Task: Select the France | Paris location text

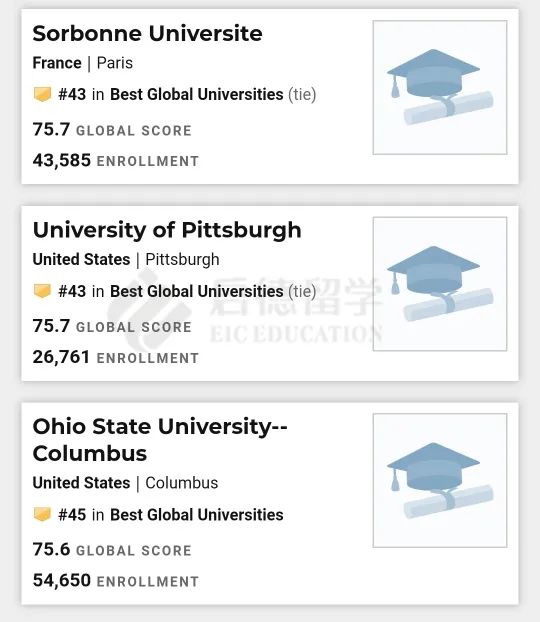Action: pos(83,63)
